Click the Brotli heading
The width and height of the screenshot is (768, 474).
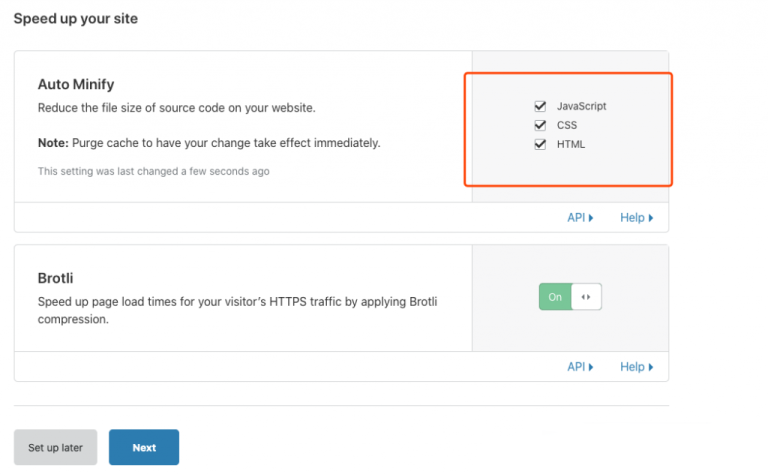tap(55, 278)
